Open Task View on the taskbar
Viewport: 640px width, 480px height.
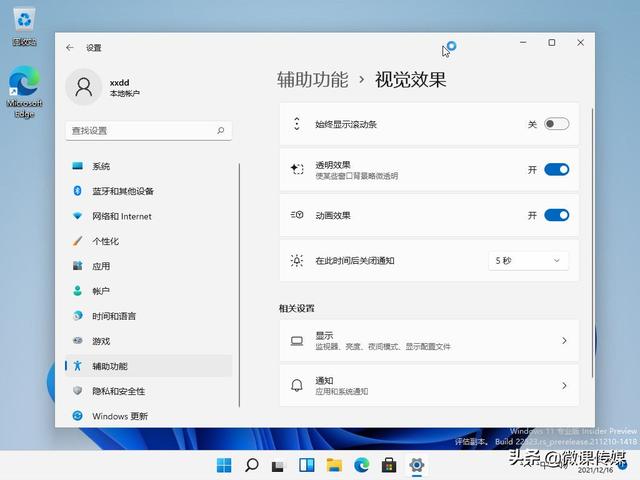pyautogui.click(x=278, y=466)
